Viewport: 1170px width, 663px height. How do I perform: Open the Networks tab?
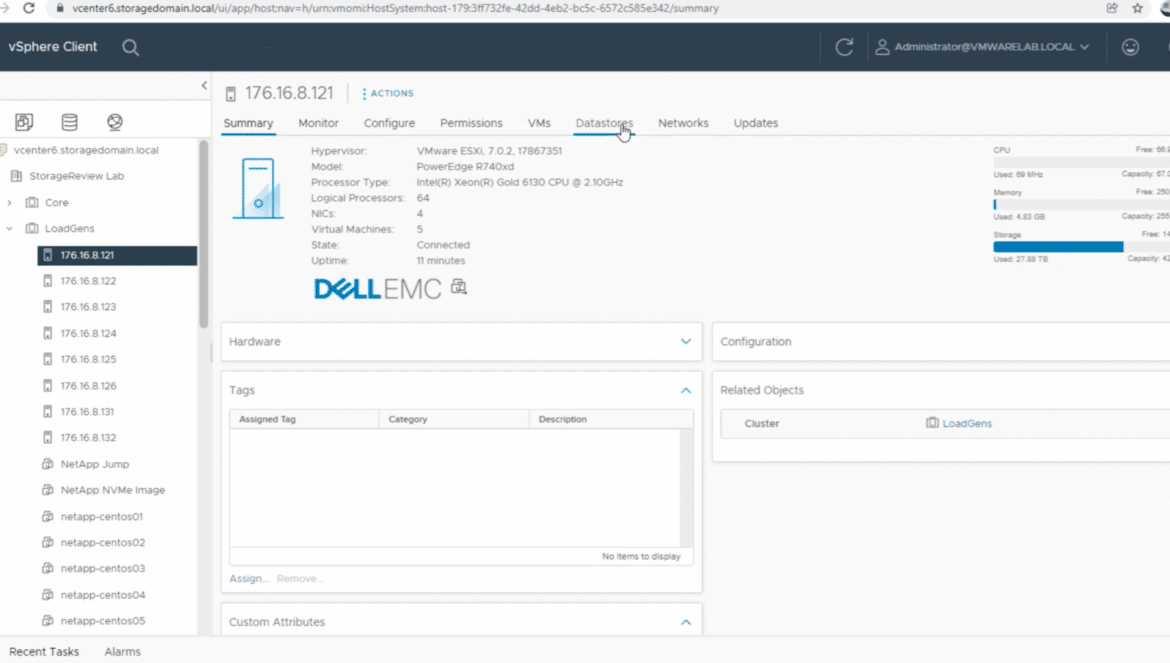[683, 123]
